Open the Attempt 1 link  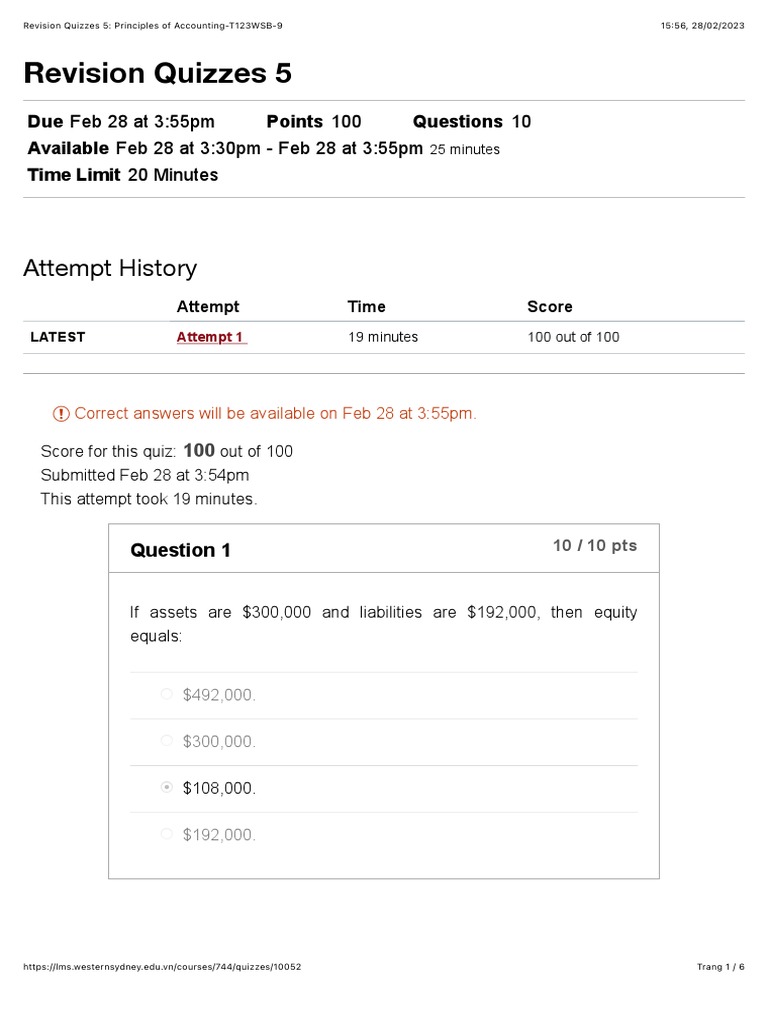(211, 337)
